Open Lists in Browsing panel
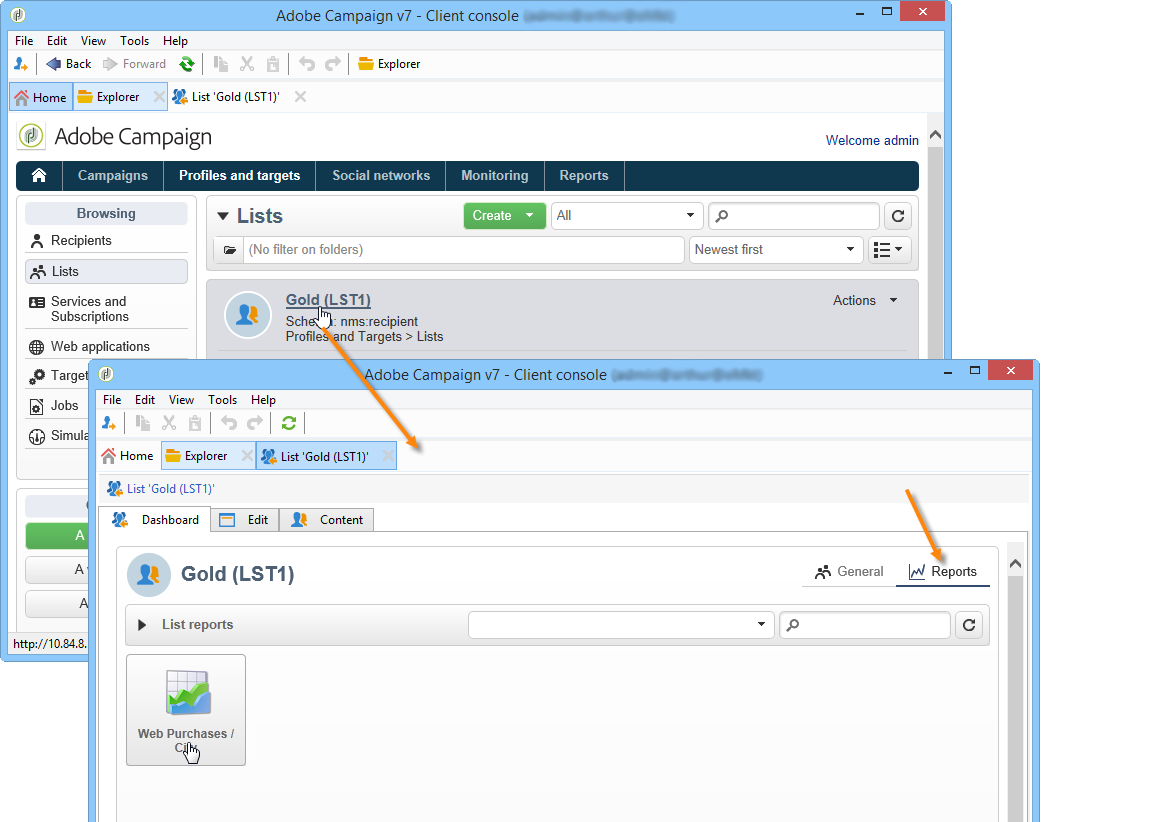Image resolution: width=1150 pixels, height=822 pixels. [106, 271]
